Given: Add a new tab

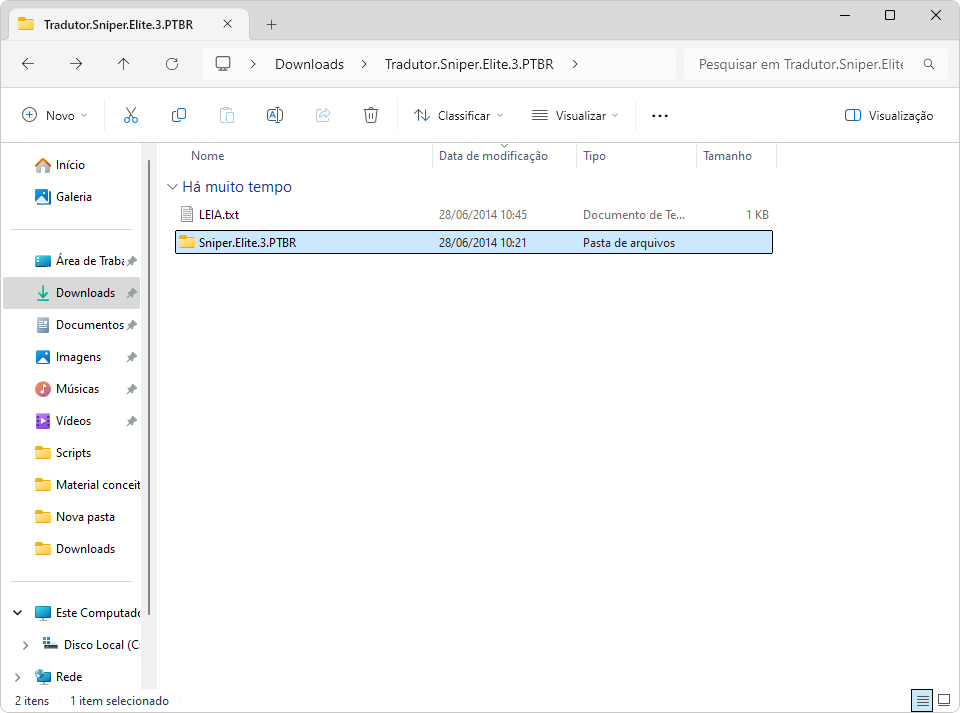Looking at the screenshot, I should coord(271,24).
